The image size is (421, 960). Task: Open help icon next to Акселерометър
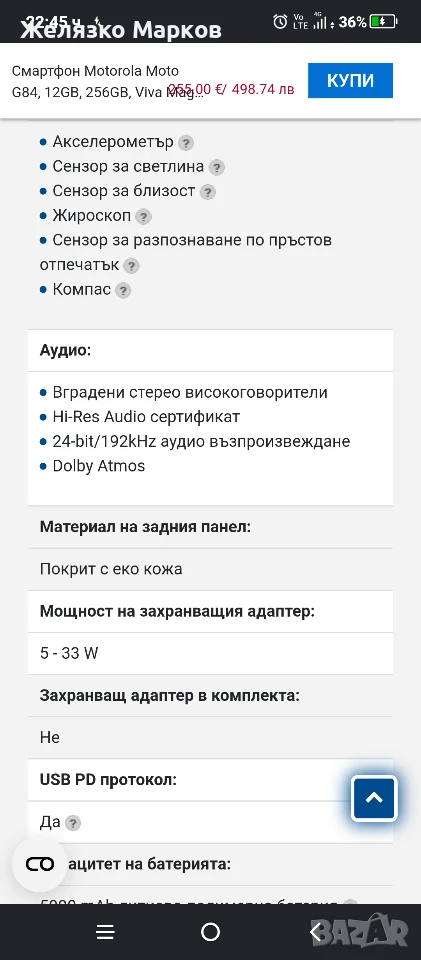[186, 143]
